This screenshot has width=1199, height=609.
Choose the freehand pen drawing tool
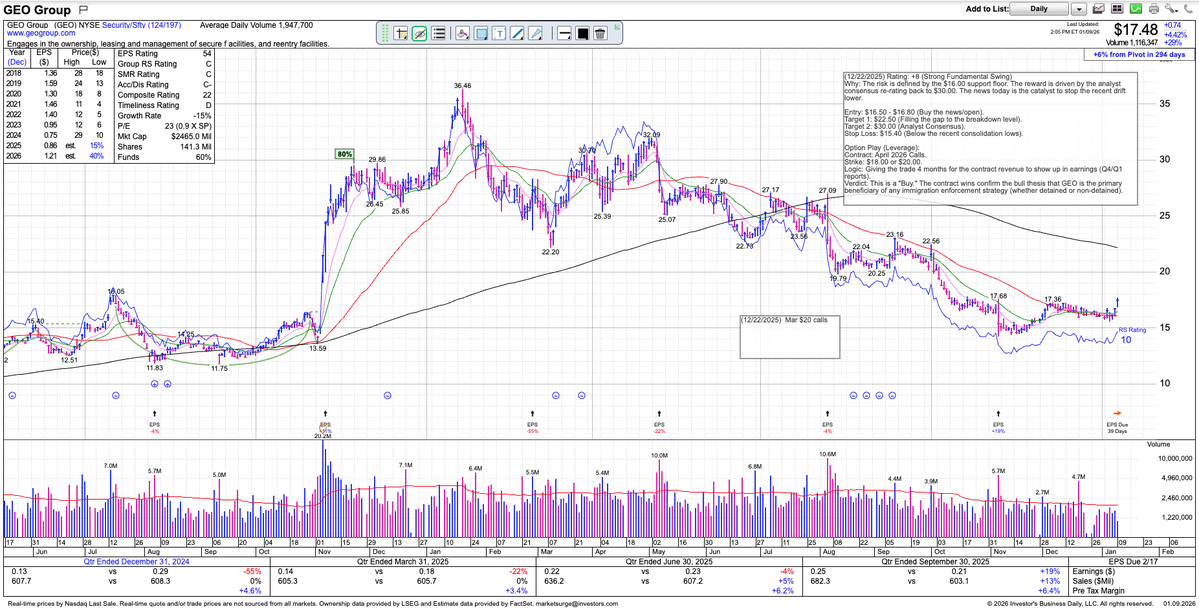(x=461, y=34)
